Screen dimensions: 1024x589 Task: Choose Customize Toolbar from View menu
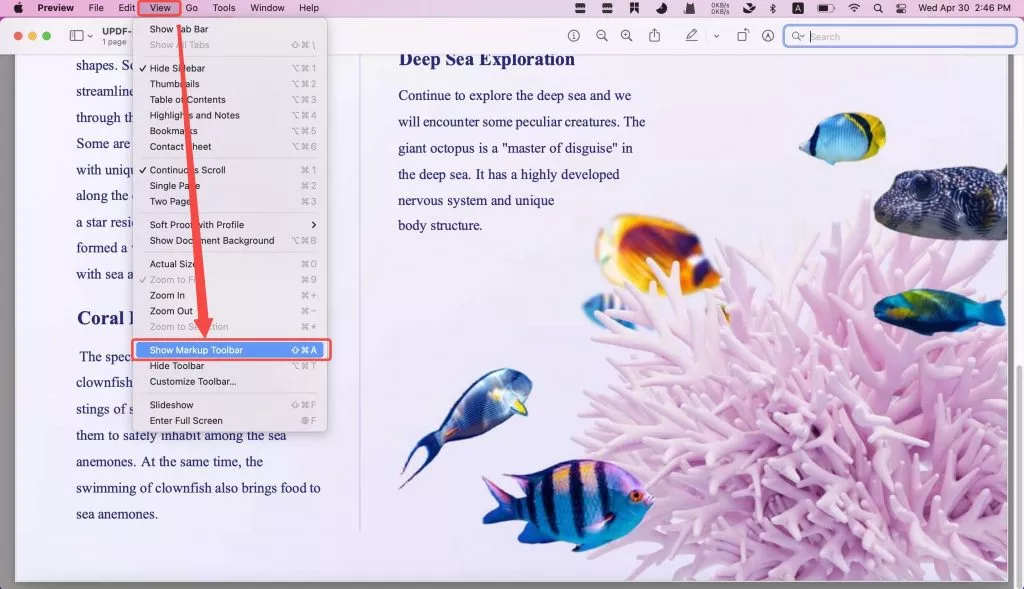pos(197,381)
